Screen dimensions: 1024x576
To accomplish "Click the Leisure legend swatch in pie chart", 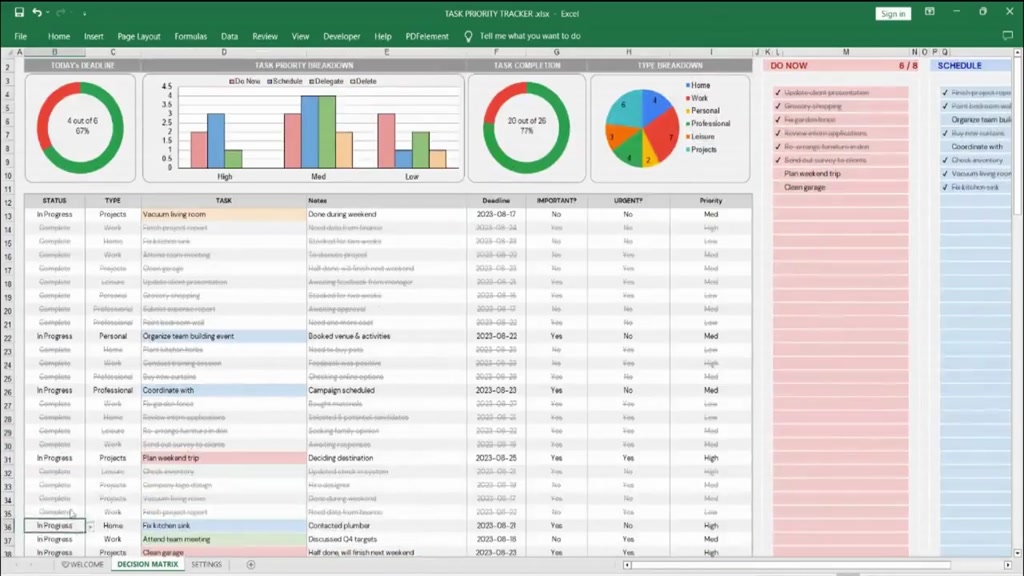I will [x=688, y=136].
